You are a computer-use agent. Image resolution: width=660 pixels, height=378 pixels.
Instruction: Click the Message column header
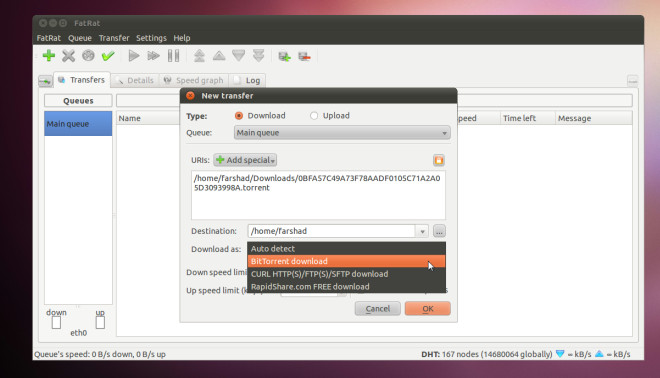(x=593, y=118)
